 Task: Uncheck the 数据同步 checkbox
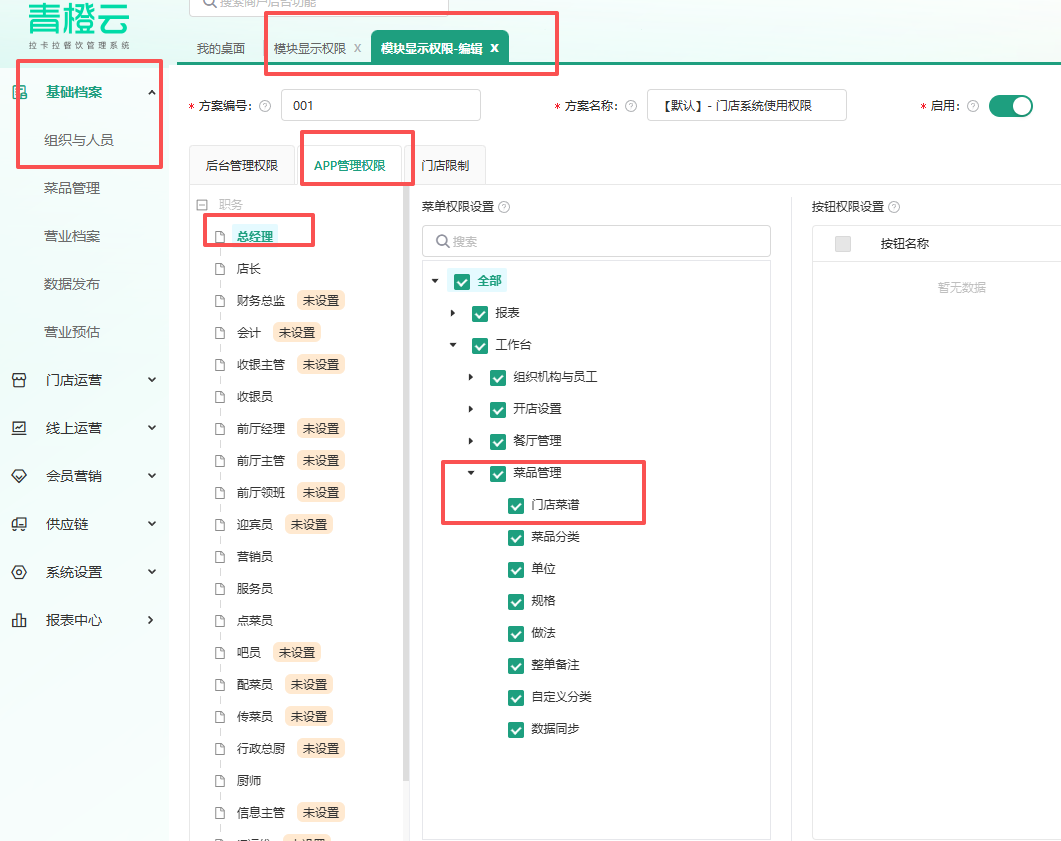click(x=516, y=729)
